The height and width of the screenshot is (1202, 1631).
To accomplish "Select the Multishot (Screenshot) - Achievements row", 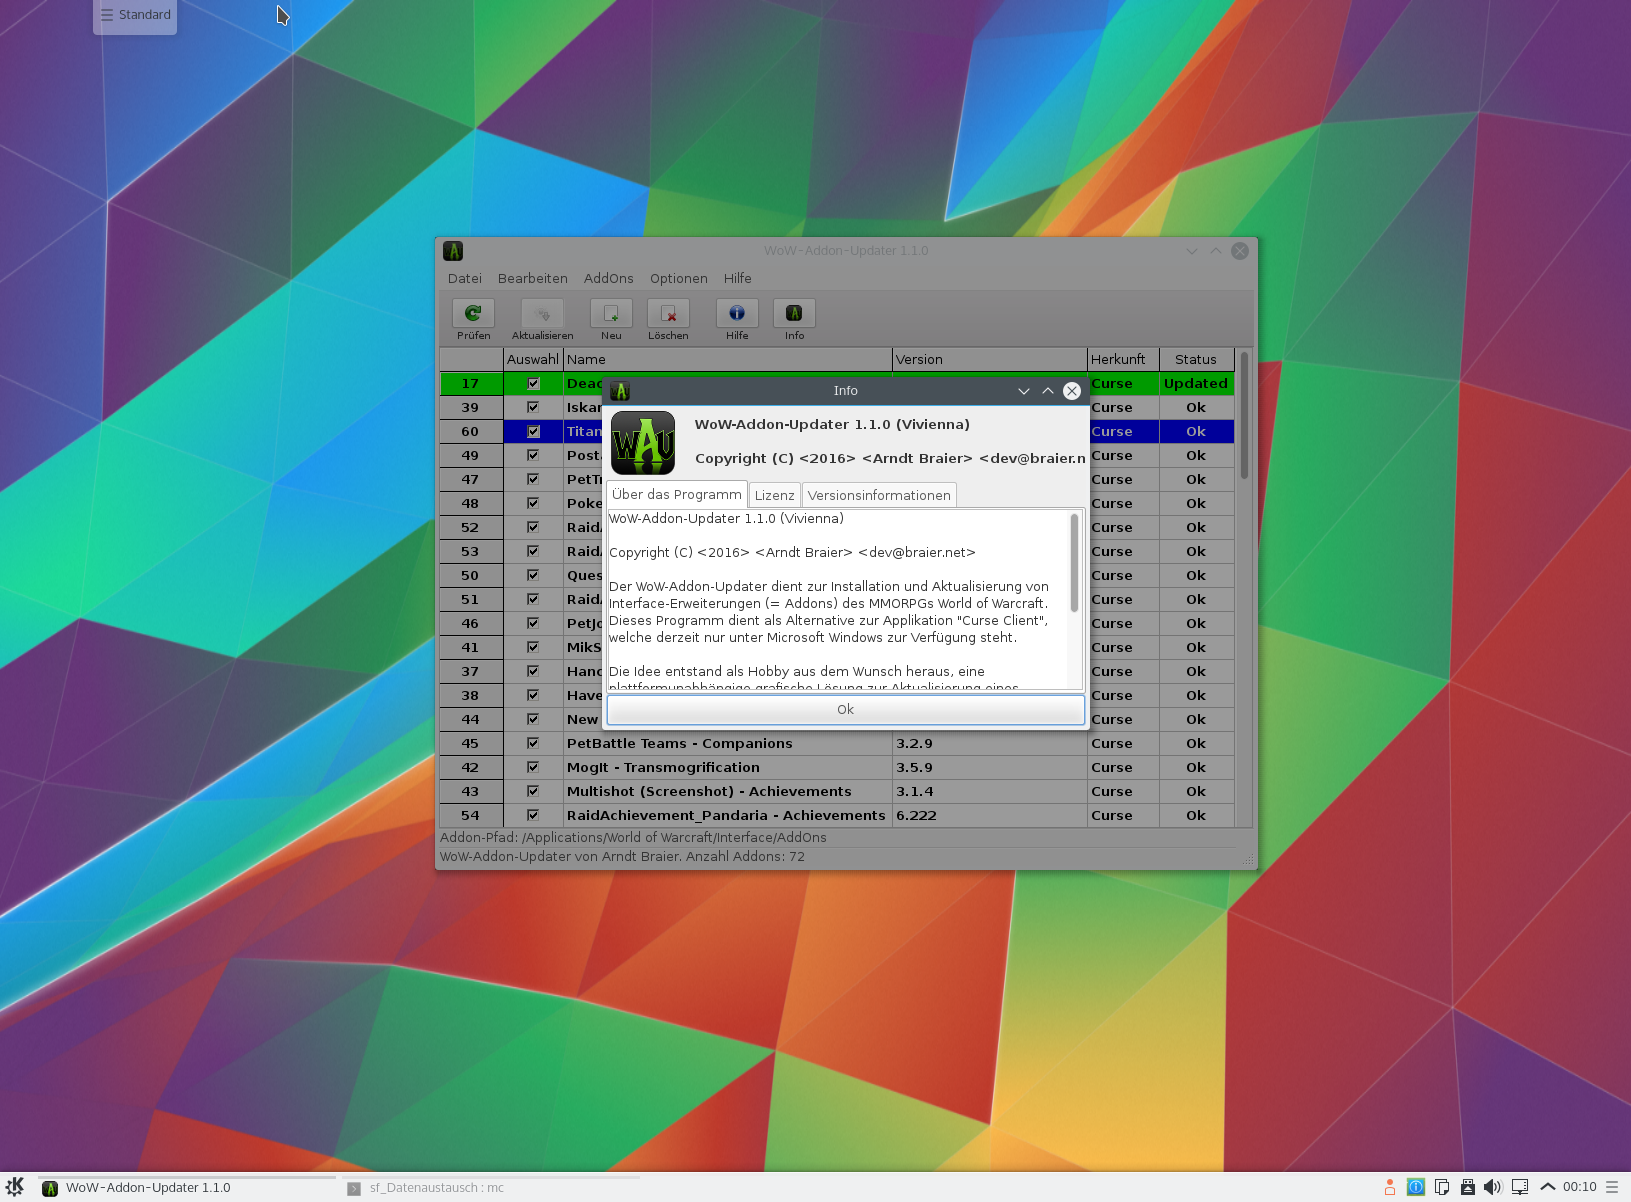I will (837, 791).
